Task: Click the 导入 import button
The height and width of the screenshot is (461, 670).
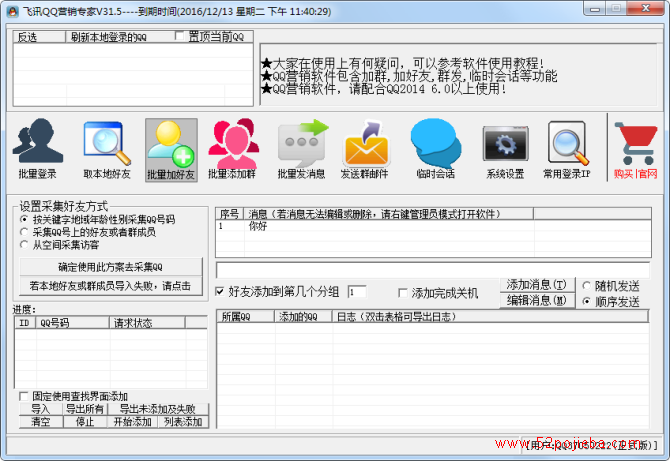Action: [x=41, y=409]
